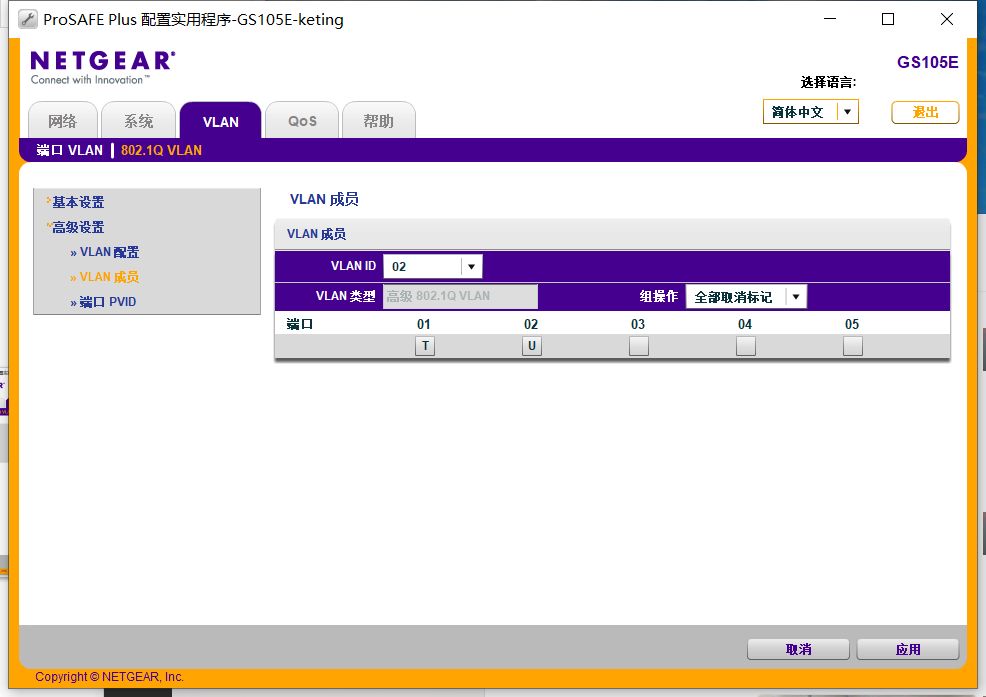This screenshot has width=986, height=697.
Task: Click the VLAN ID dropdown arrow
Action: pyautogui.click(x=472, y=266)
